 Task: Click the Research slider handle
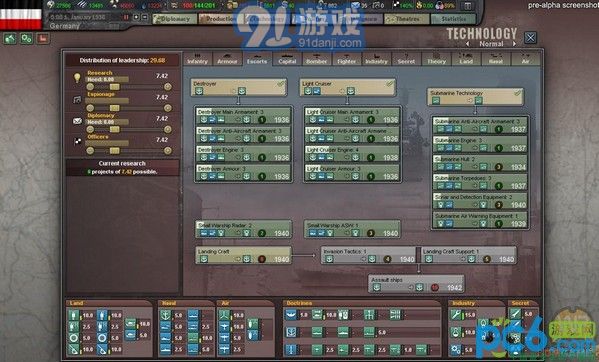point(115,87)
